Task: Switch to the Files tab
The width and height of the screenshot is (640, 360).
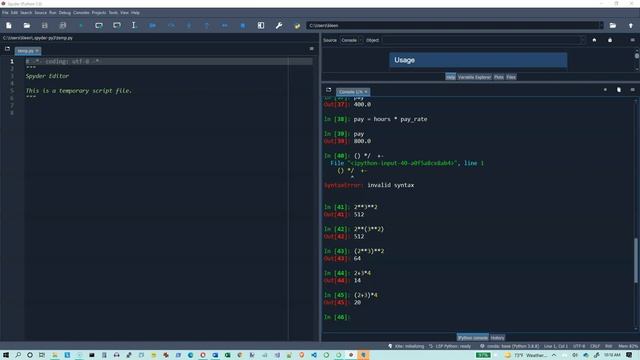Action: 511,77
